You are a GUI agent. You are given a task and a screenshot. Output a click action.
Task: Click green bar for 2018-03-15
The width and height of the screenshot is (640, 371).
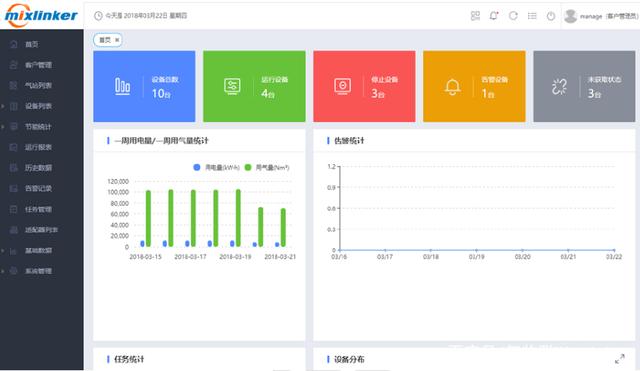[148, 218]
